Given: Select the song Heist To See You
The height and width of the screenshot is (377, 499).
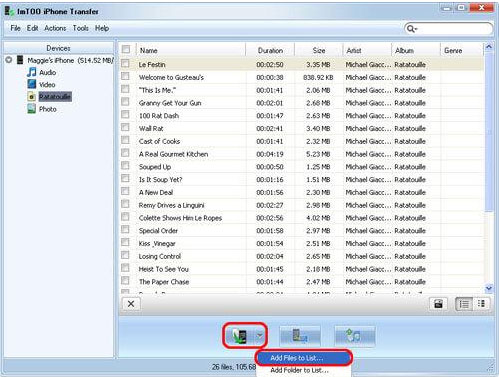Looking at the screenshot, I should tap(163, 269).
